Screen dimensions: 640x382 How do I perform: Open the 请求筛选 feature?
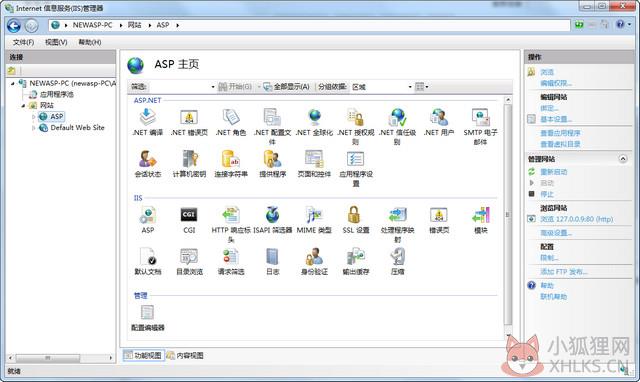231,261
